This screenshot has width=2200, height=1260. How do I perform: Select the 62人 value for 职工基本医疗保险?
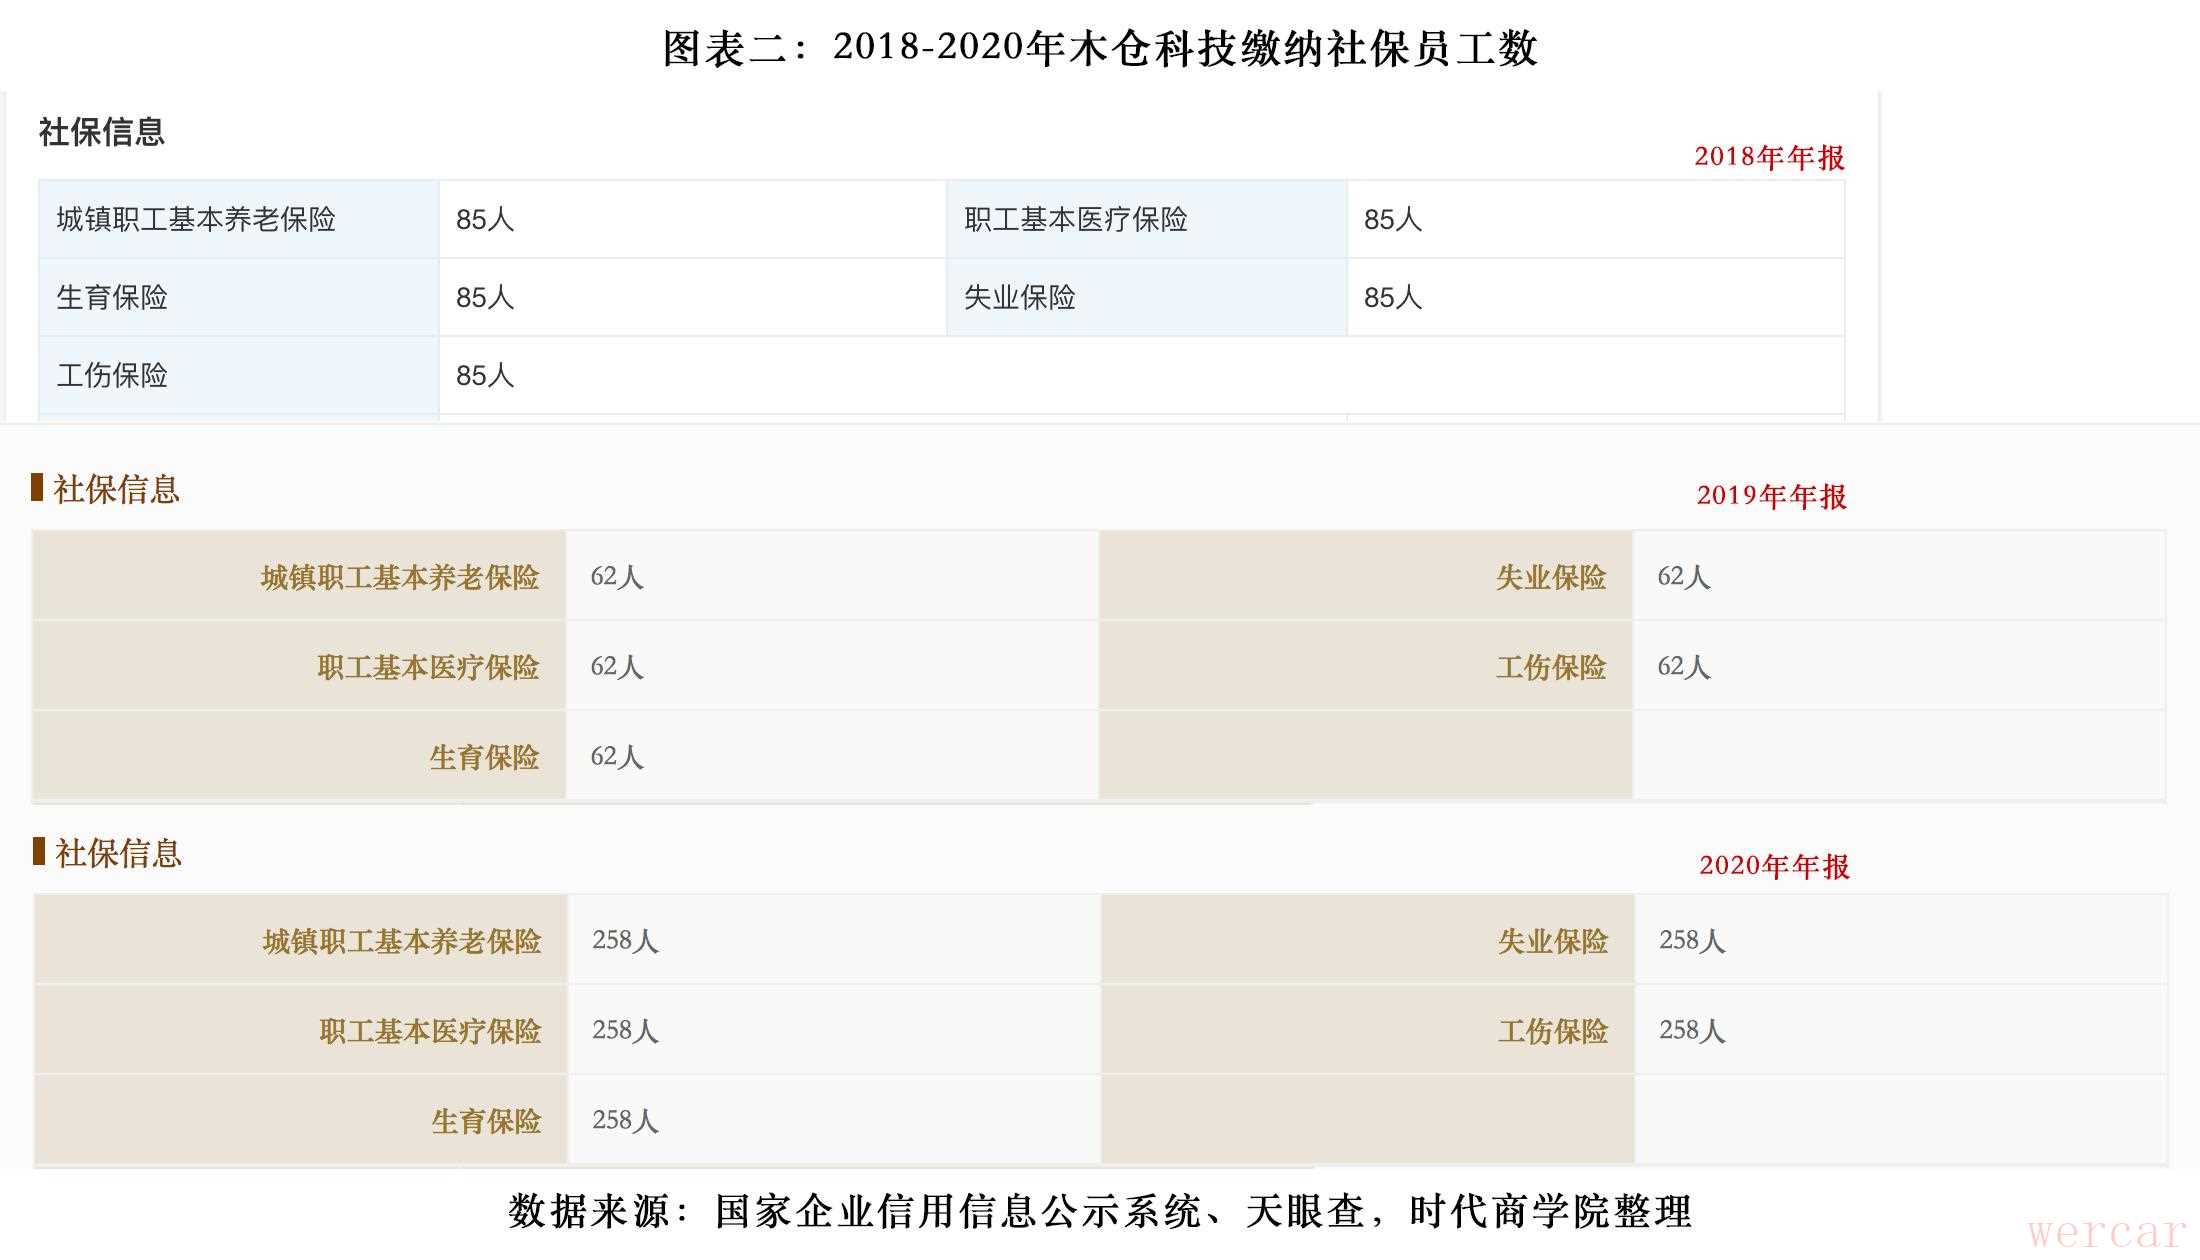pyautogui.click(x=617, y=666)
